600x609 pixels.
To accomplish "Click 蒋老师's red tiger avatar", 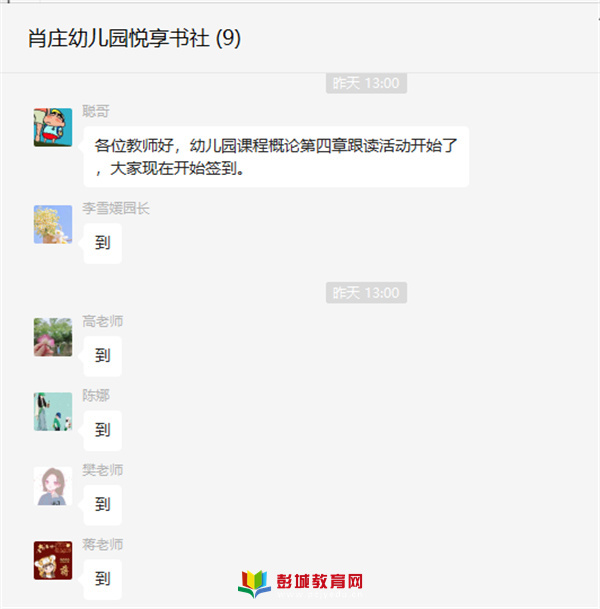I will (x=53, y=560).
